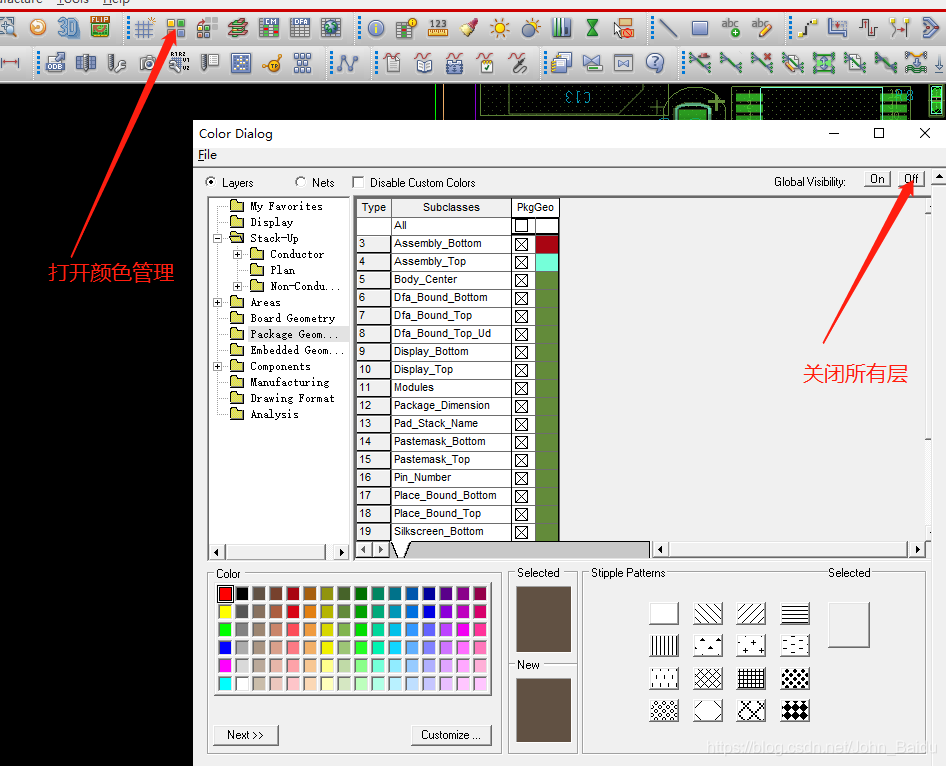Click the blue zigzag net icon
946x766 pixels.
click(348, 63)
